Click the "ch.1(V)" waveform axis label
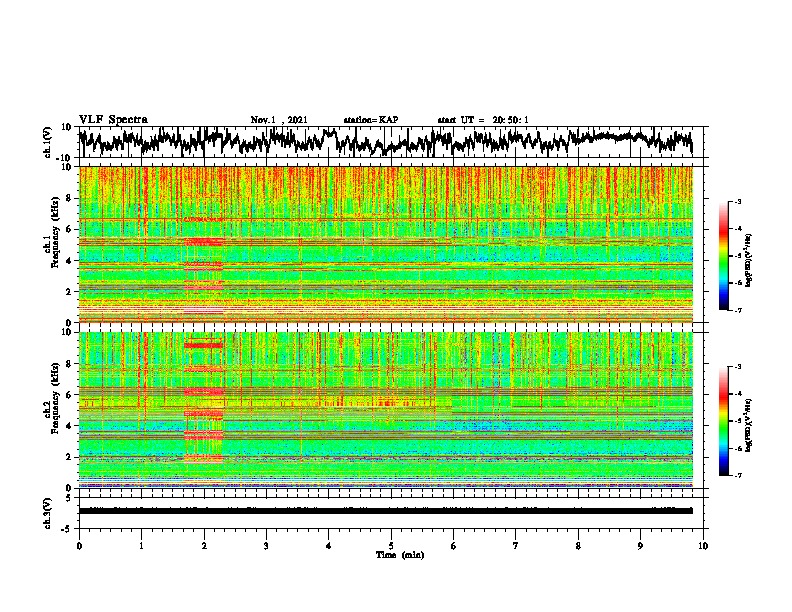Screen dimensions: 792x612 pyautogui.click(x=48, y=142)
